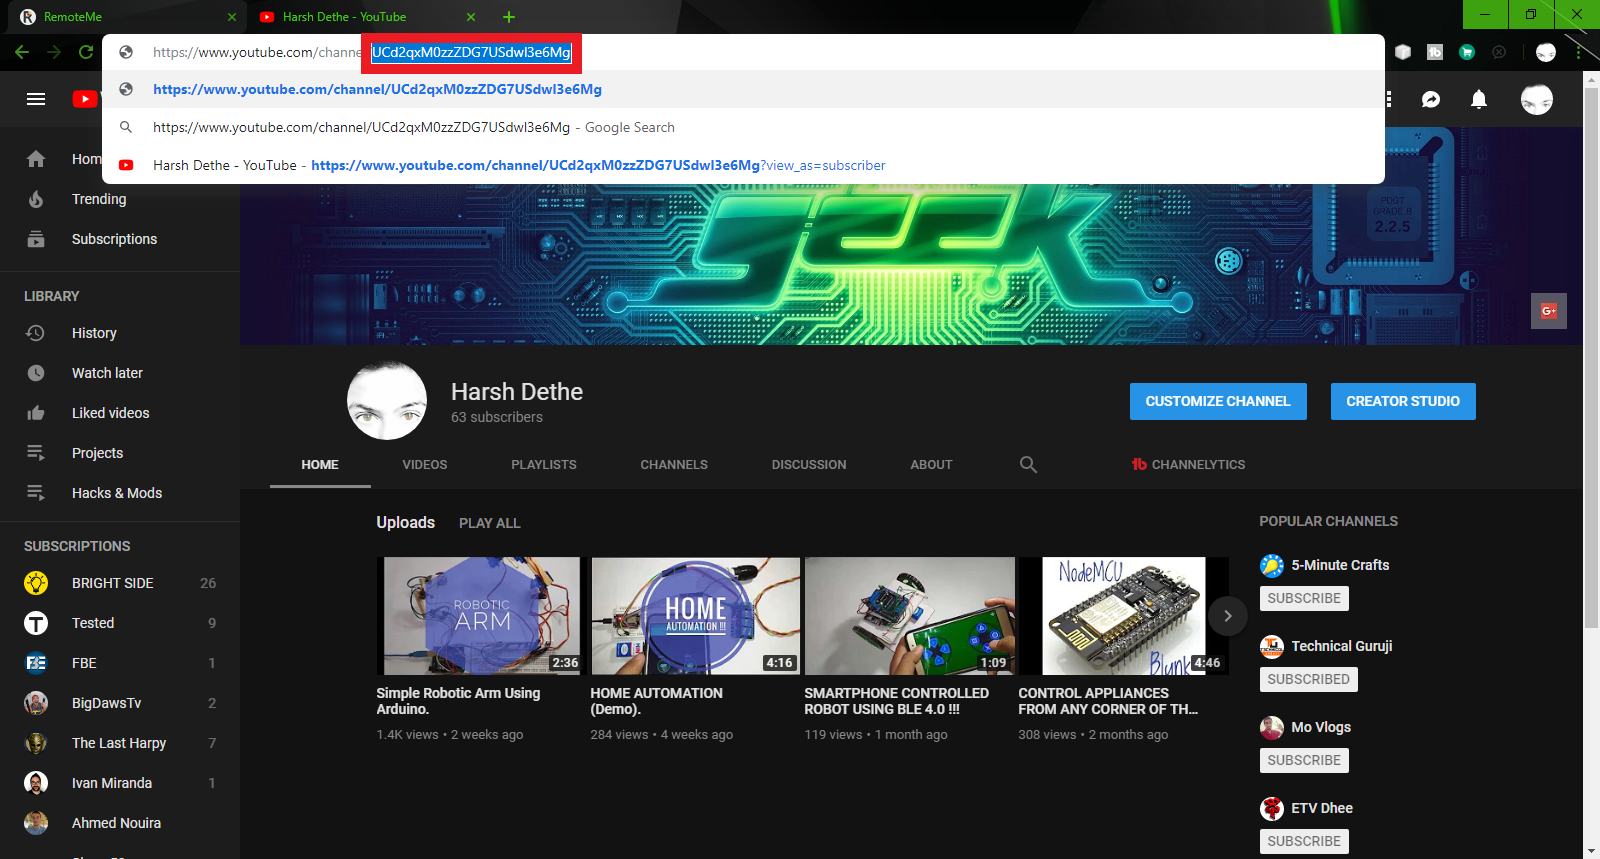Open the Tested subscription channel
This screenshot has width=1600, height=859.
[x=120, y=623]
